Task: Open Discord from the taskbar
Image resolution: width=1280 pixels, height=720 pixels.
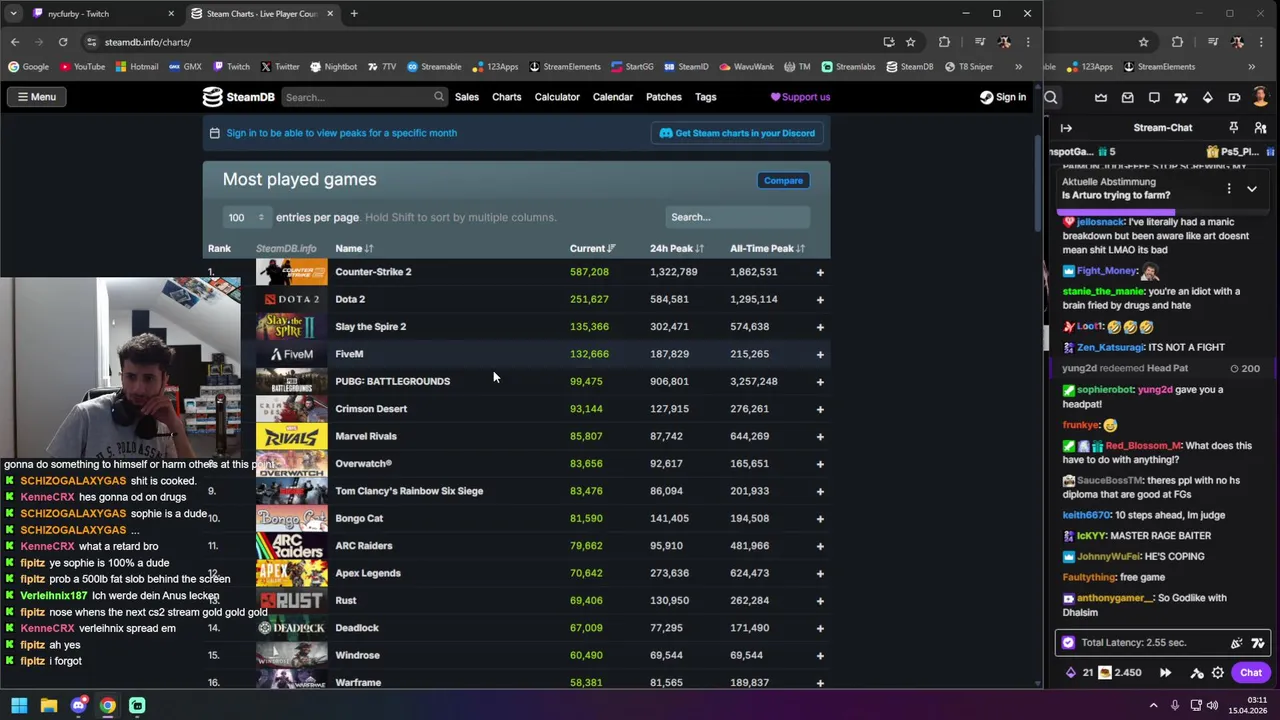Action: tap(78, 706)
